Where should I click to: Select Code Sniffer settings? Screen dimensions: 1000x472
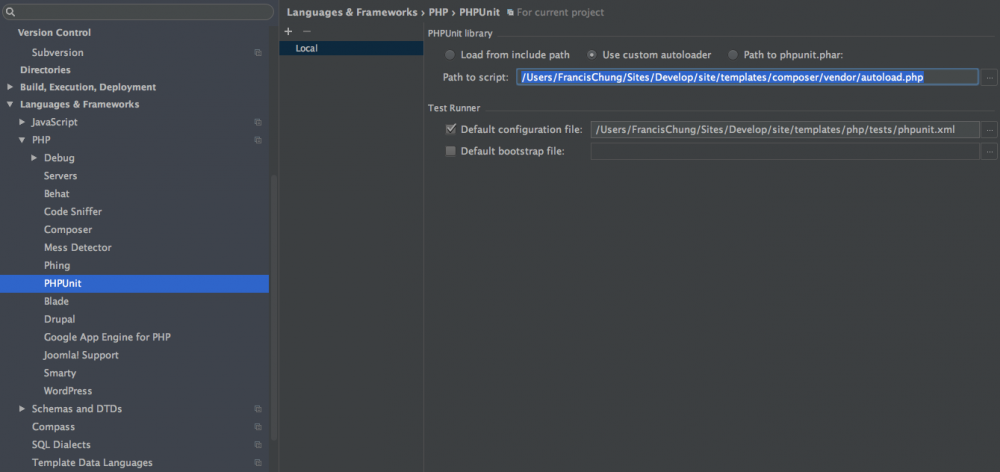point(73,211)
